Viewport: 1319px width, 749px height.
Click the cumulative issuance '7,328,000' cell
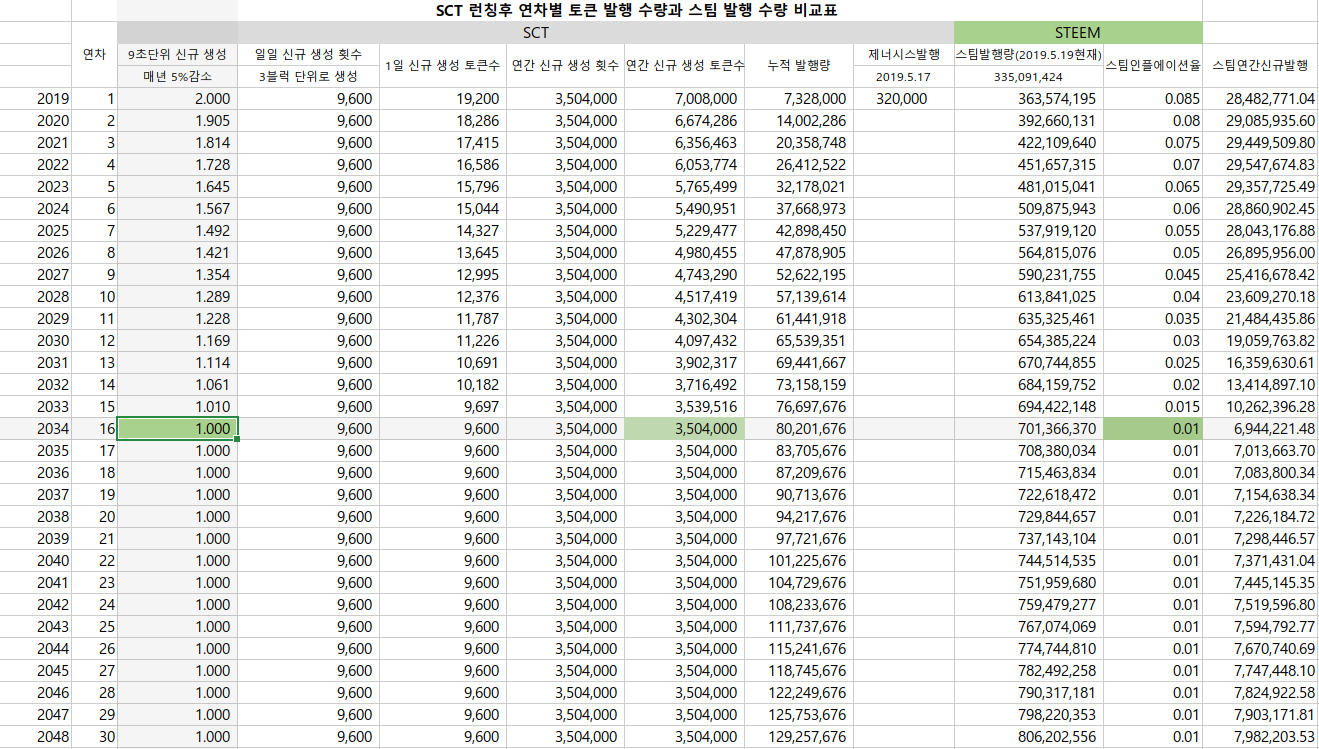[x=799, y=99]
